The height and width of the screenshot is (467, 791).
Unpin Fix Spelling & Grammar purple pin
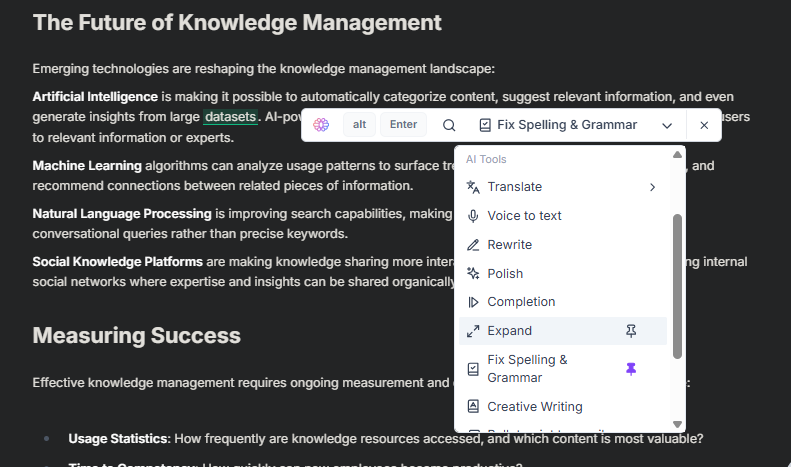631,369
